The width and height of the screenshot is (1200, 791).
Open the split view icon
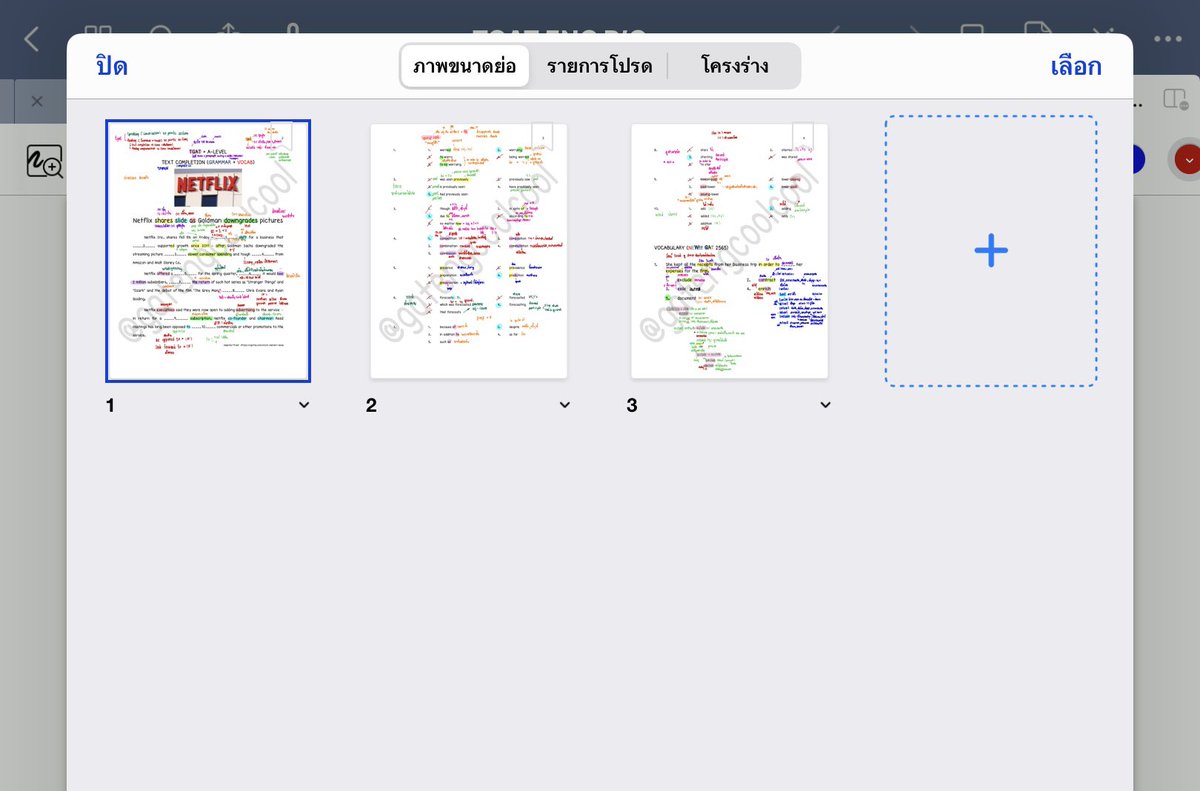[x=1175, y=98]
